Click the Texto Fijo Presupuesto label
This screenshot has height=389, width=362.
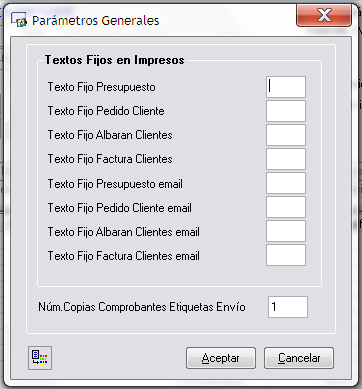[102, 87]
